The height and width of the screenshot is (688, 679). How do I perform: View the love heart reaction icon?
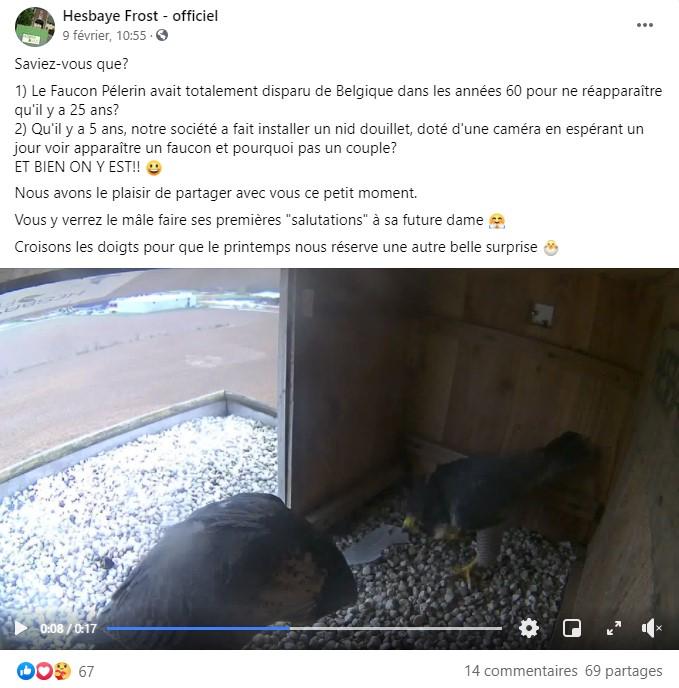click(x=44, y=671)
